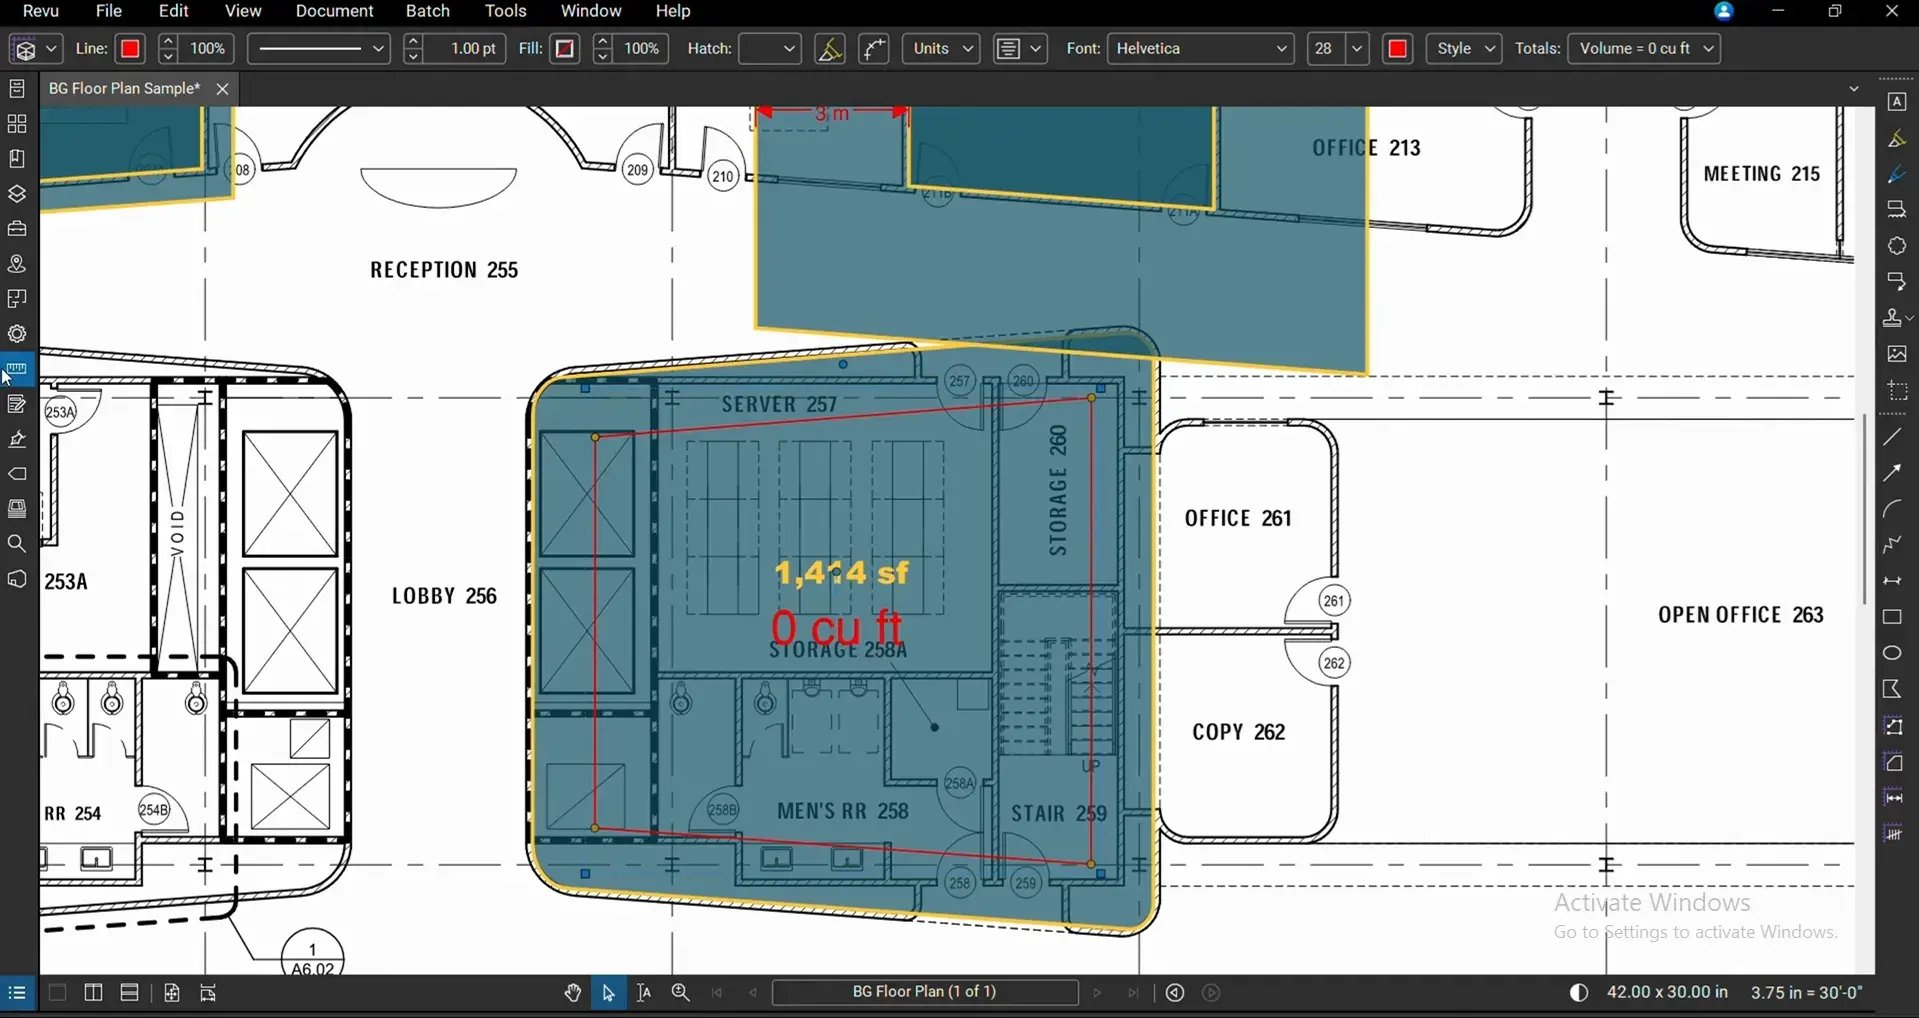Open the Measurements ruler panel

[x=17, y=369]
